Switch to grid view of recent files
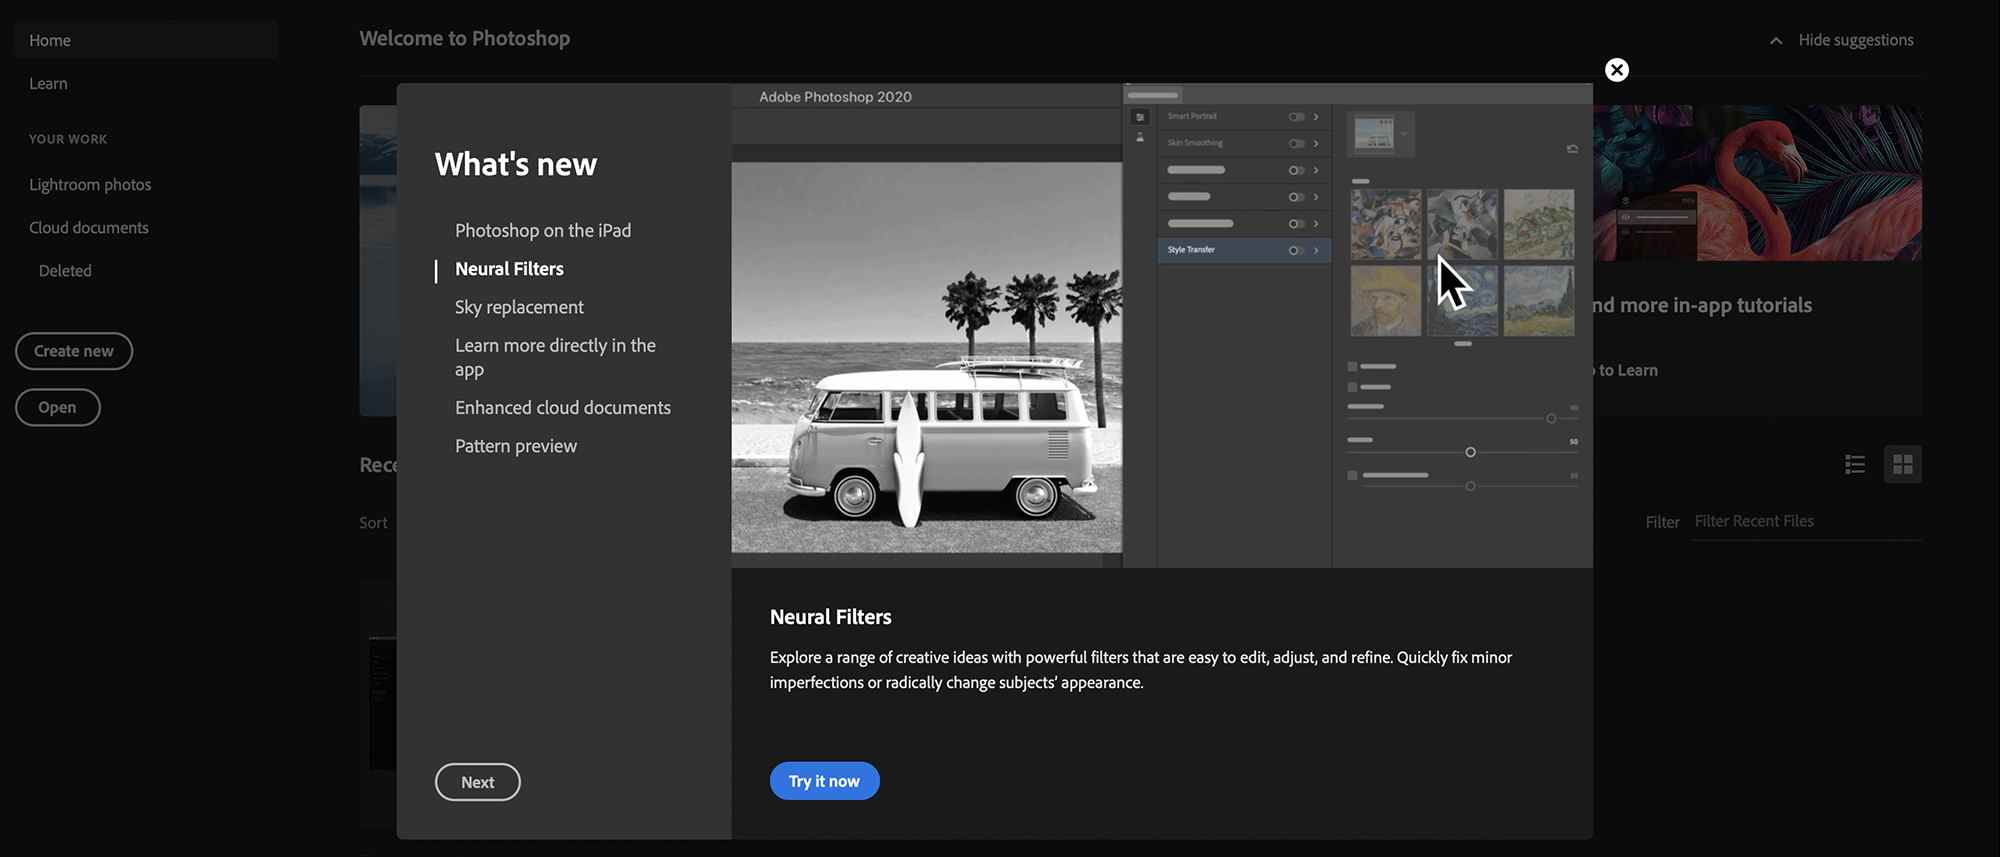This screenshot has height=857, width=2000. point(1902,464)
